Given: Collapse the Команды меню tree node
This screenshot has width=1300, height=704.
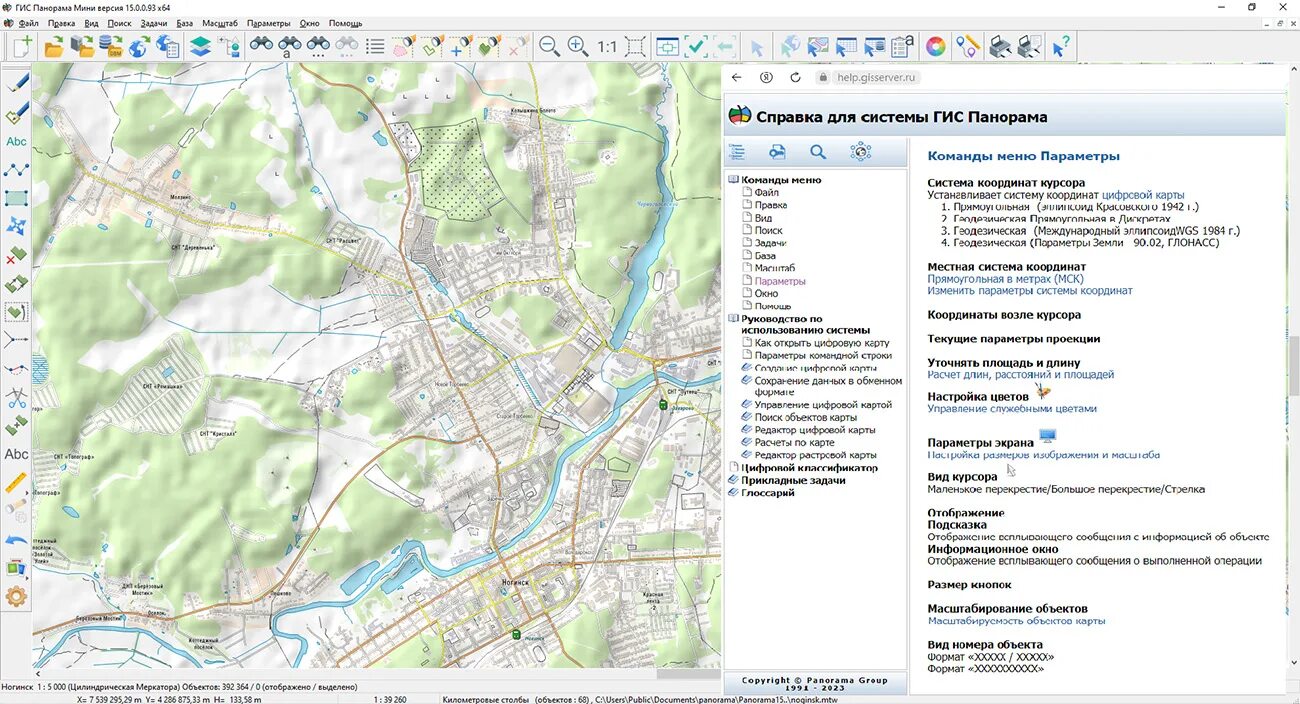Looking at the screenshot, I should (734, 180).
